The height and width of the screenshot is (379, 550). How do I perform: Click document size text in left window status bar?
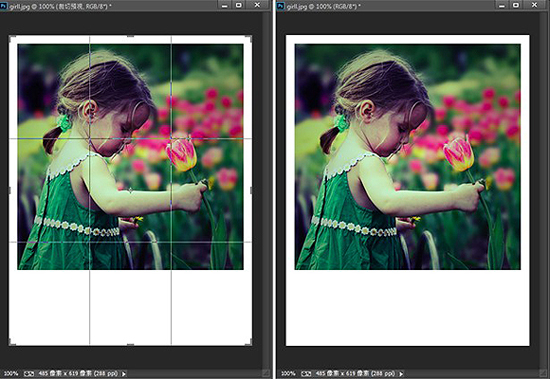(x=78, y=374)
